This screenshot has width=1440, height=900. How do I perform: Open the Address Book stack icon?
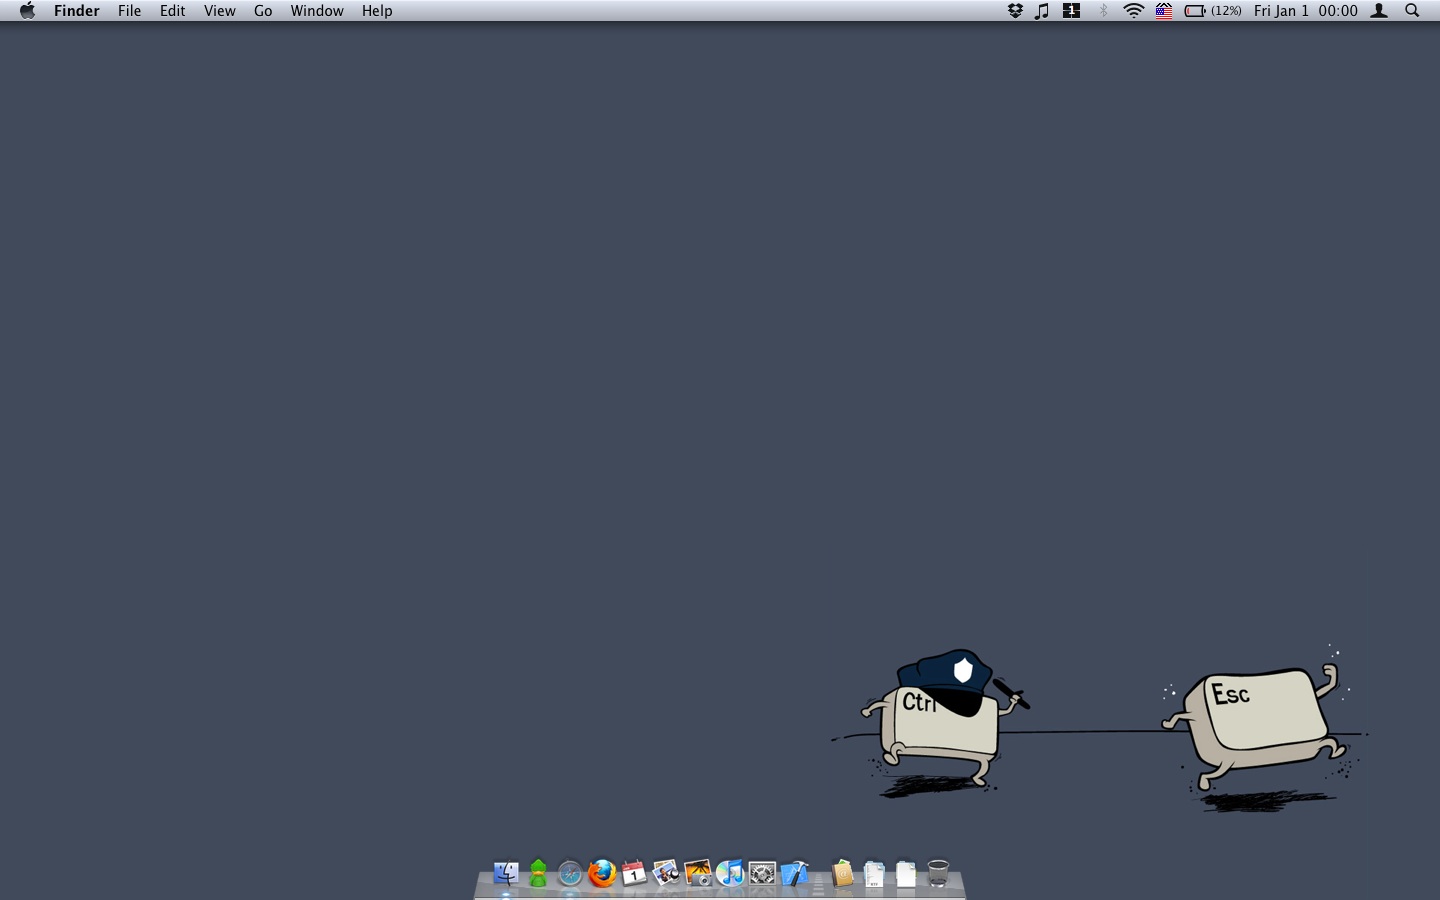(842, 873)
